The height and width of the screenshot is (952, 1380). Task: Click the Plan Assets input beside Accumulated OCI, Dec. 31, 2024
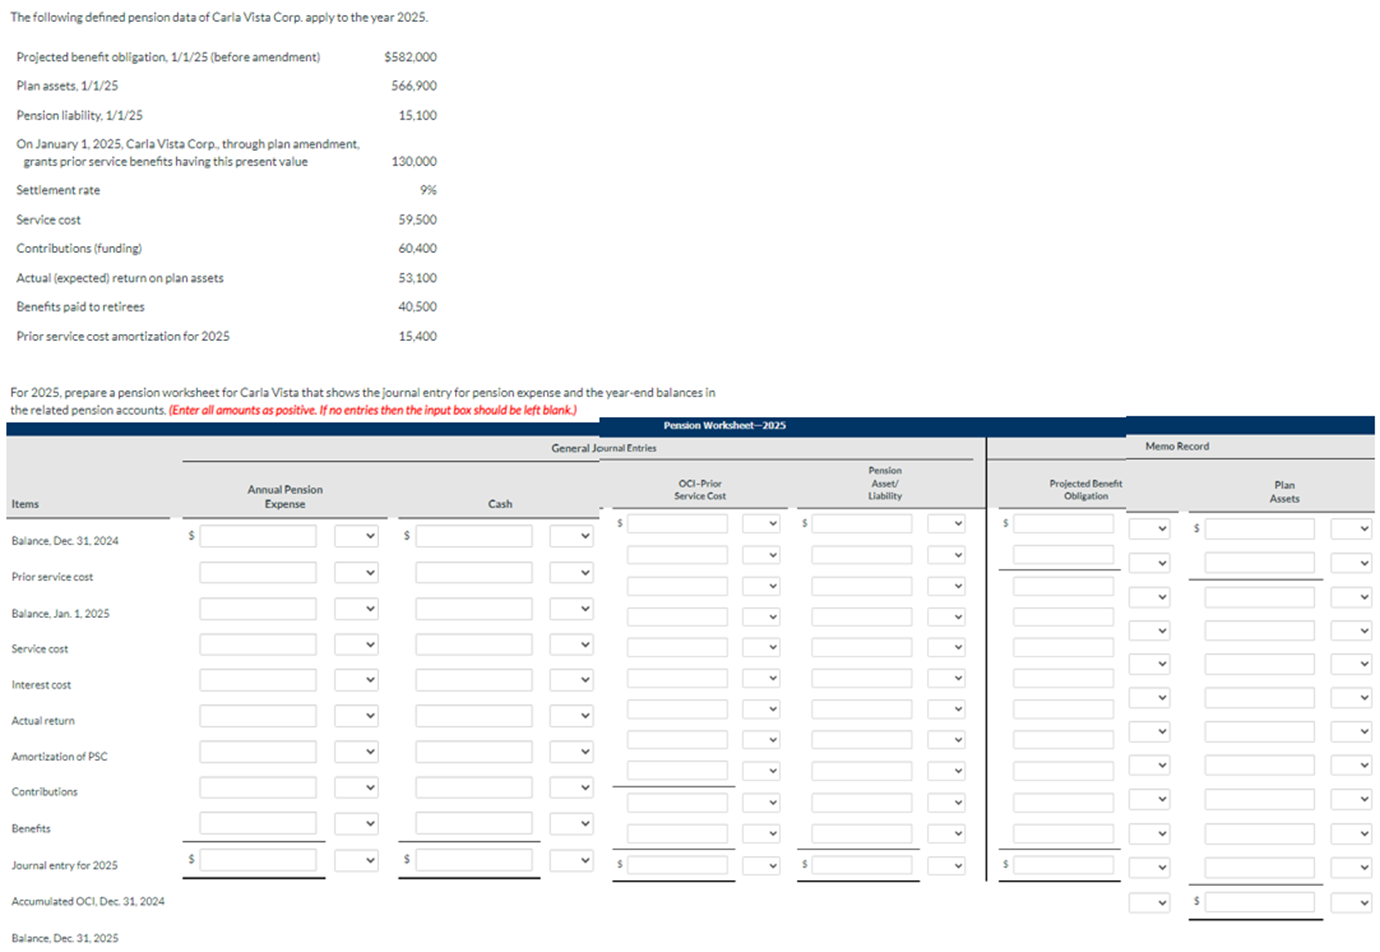tap(1258, 901)
